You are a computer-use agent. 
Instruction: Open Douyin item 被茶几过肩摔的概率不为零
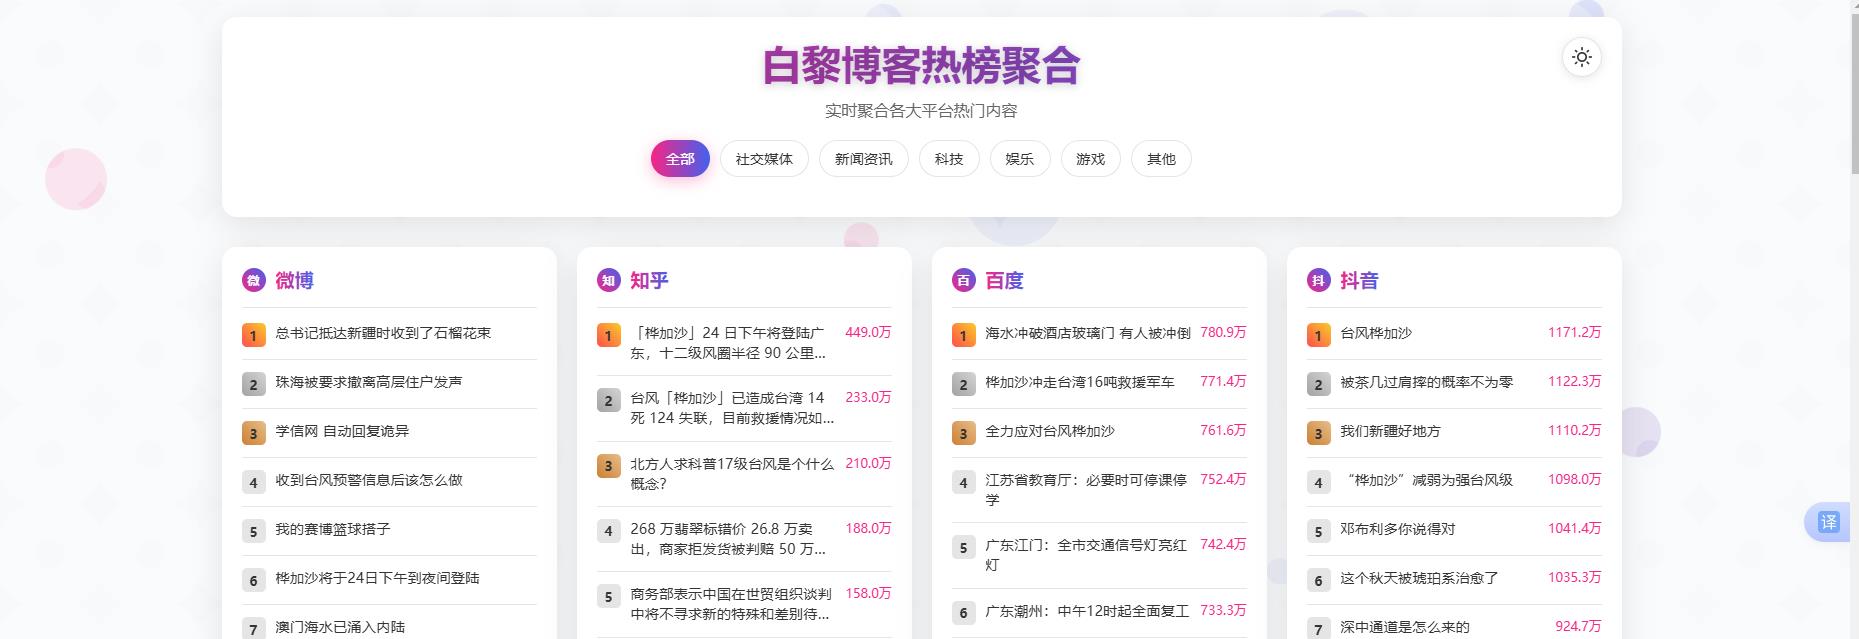point(1427,382)
